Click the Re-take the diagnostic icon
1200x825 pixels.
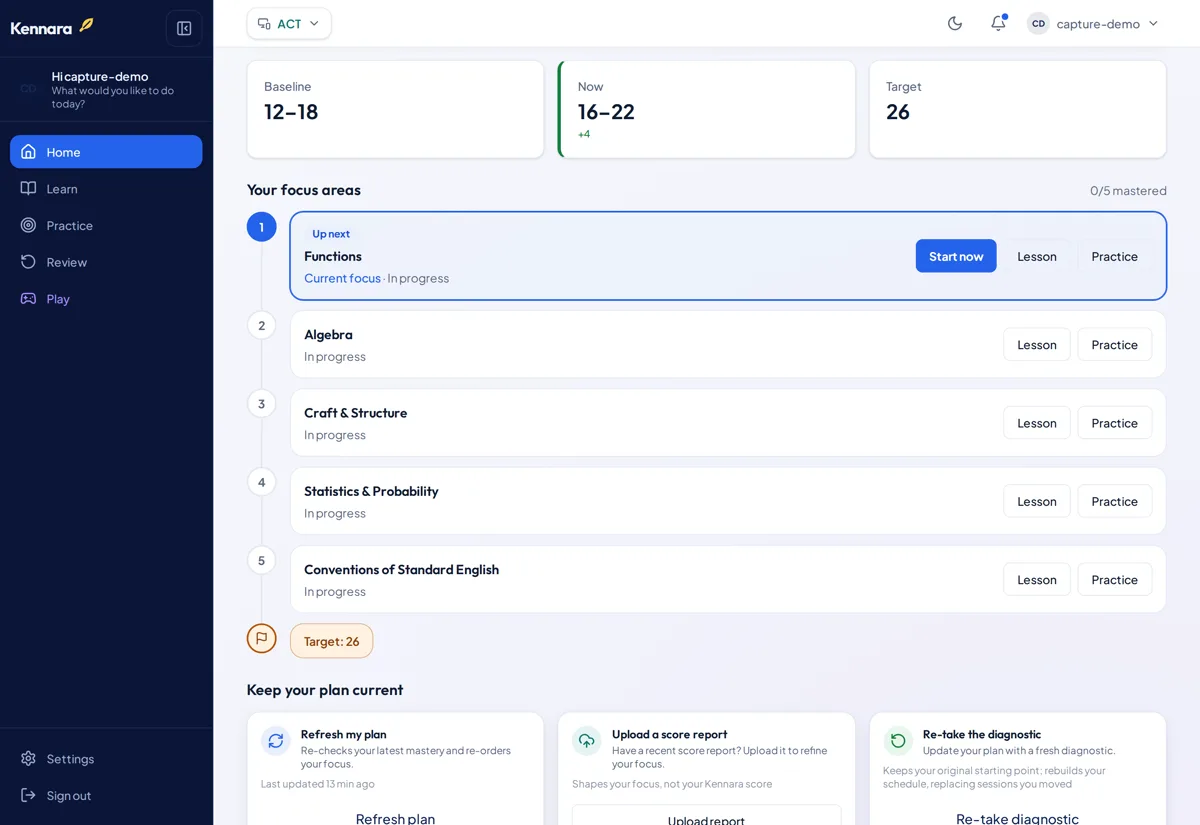click(x=898, y=741)
